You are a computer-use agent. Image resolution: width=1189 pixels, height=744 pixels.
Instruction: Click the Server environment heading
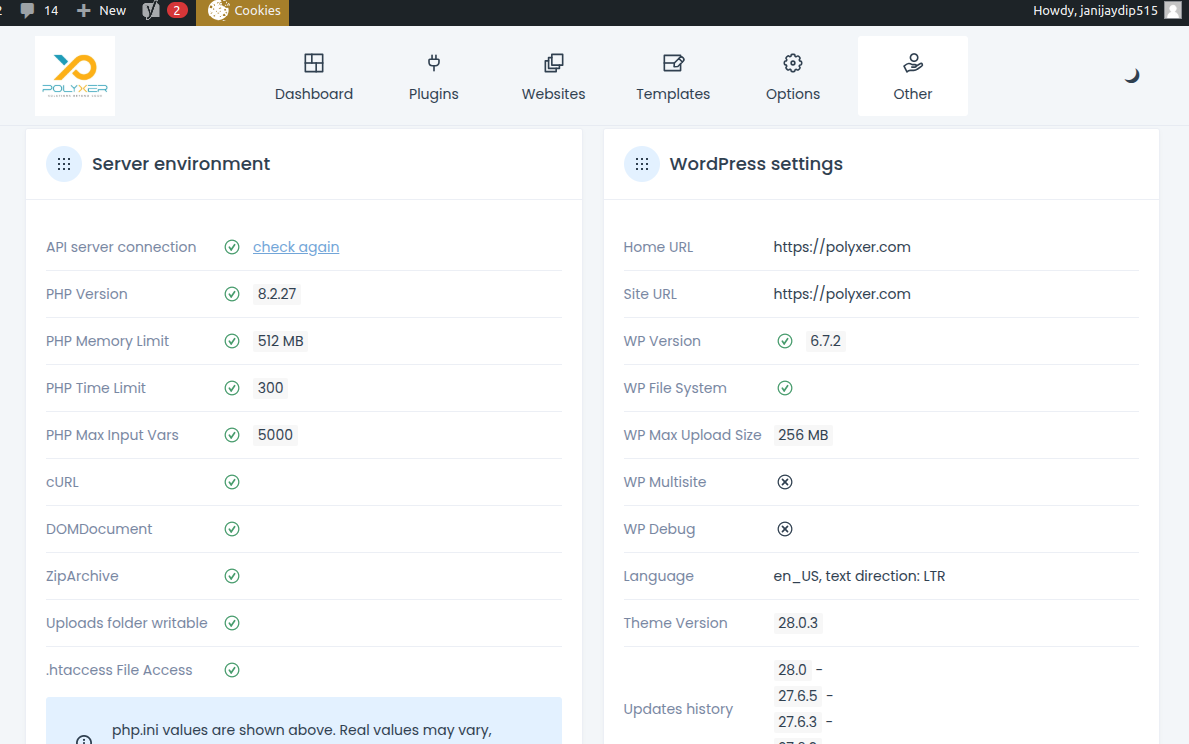(x=180, y=164)
